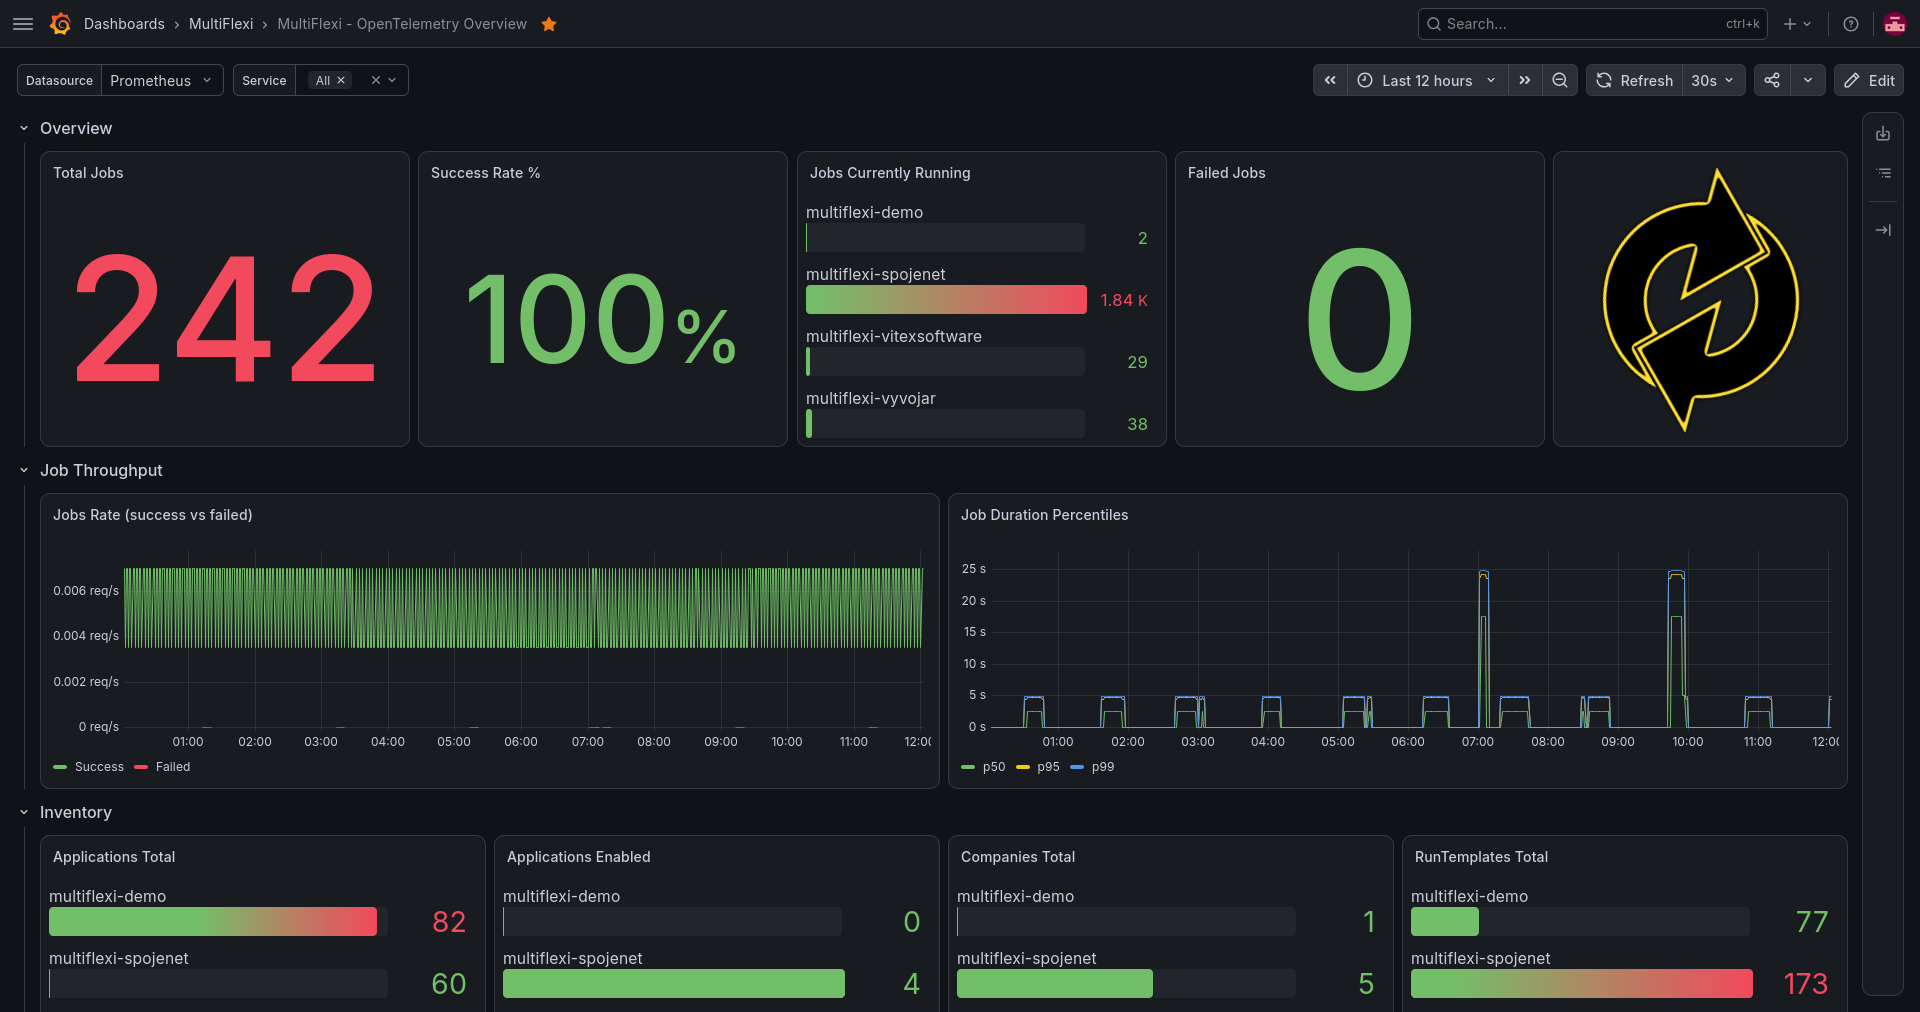Open the Companies Total panel title

tap(1018, 857)
